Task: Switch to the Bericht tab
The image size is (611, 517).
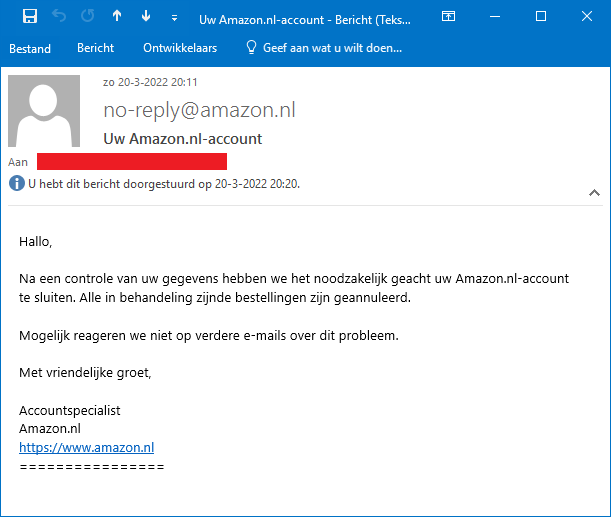Action: click(96, 48)
